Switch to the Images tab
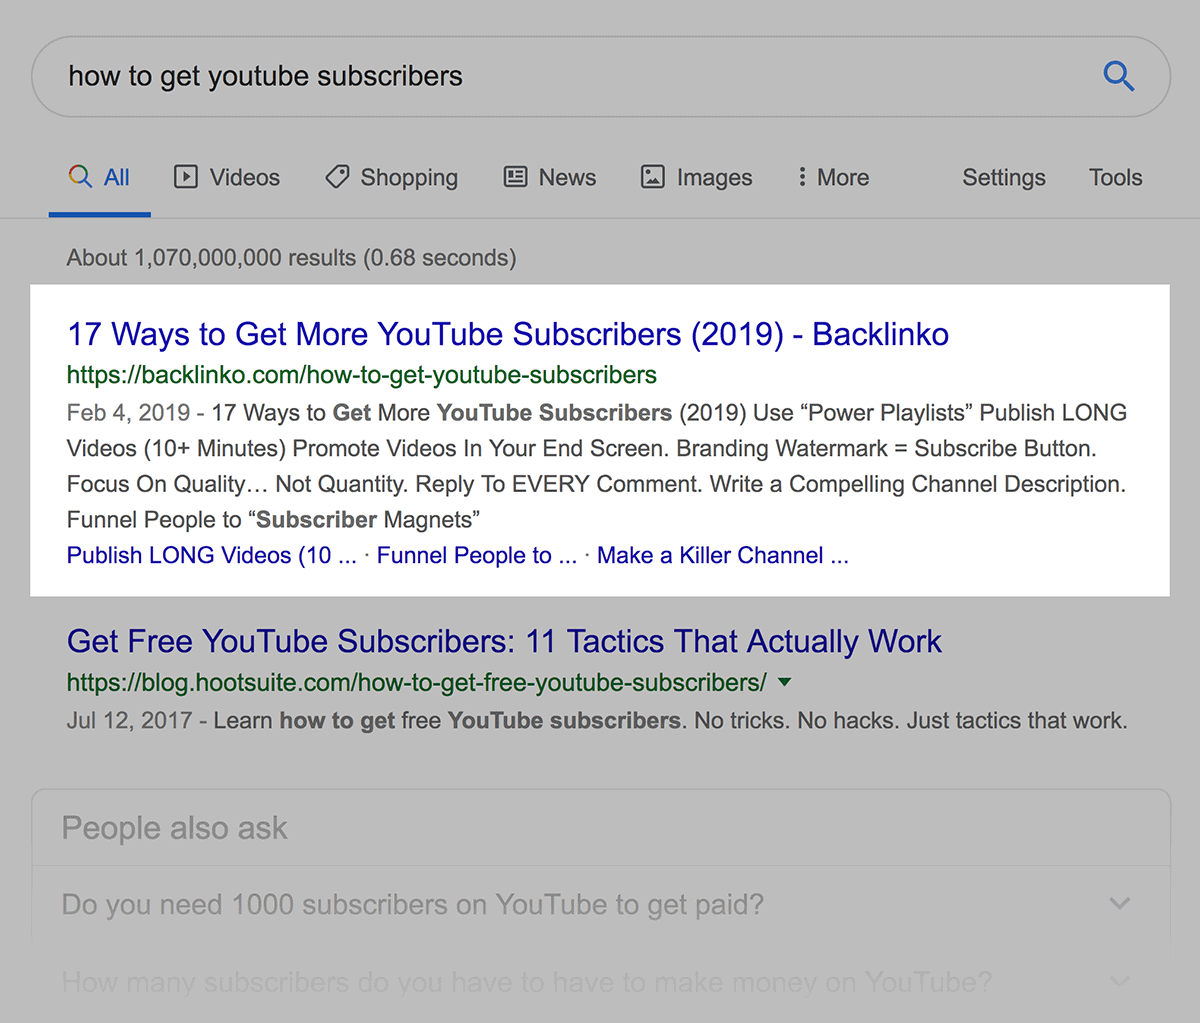This screenshot has width=1200, height=1023. (697, 177)
